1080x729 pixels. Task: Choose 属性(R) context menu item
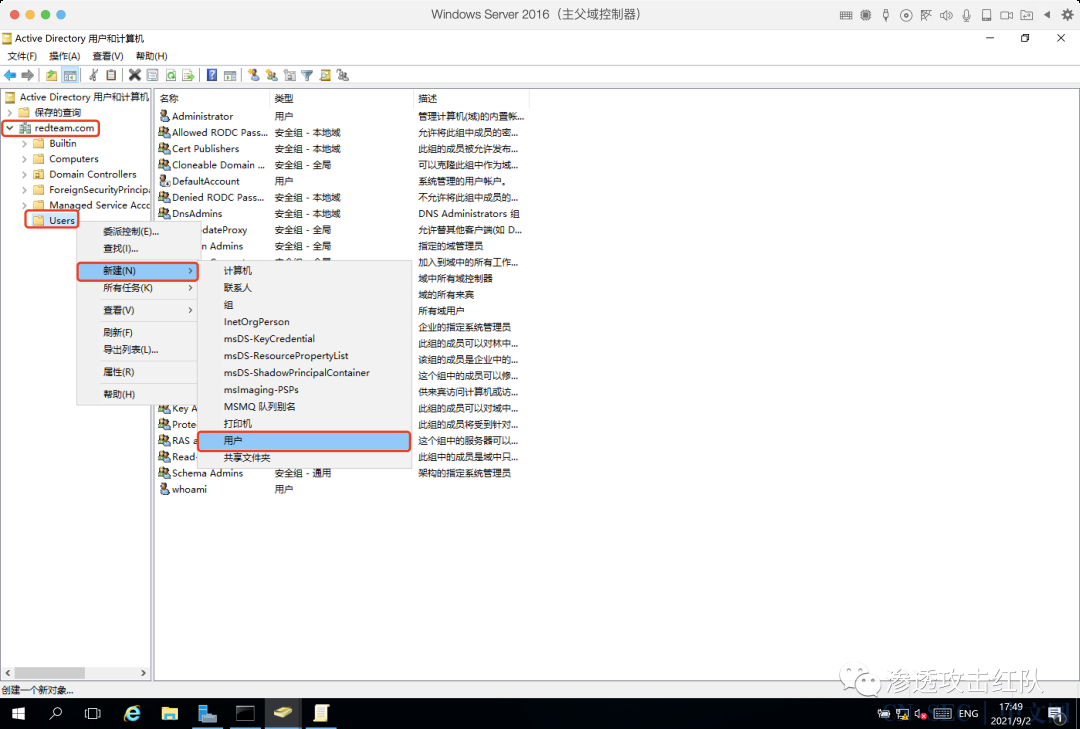click(x=137, y=372)
